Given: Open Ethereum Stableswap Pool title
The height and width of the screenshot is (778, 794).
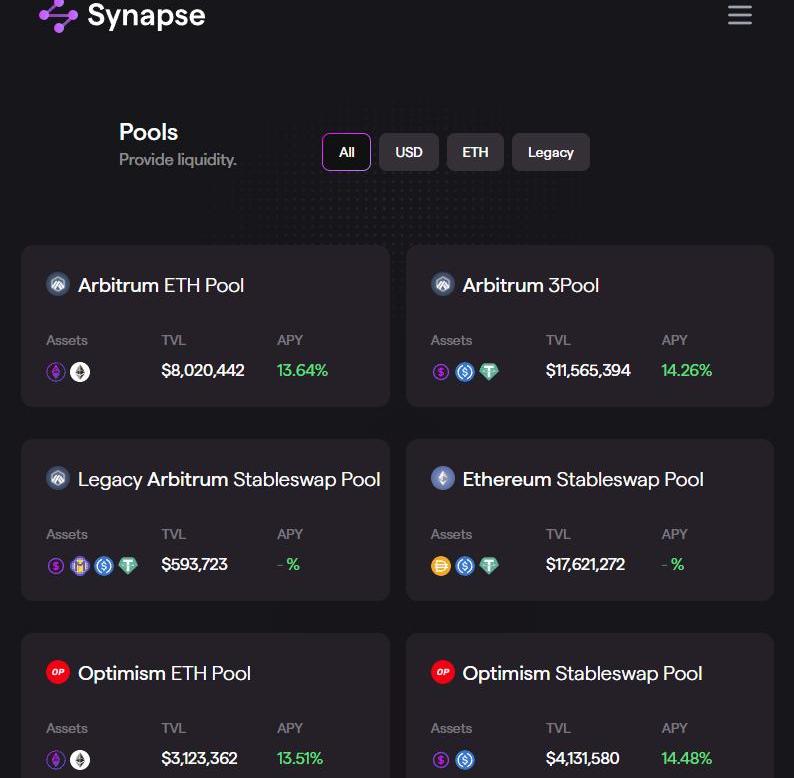Looking at the screenshot, I should tap(583, 479).
